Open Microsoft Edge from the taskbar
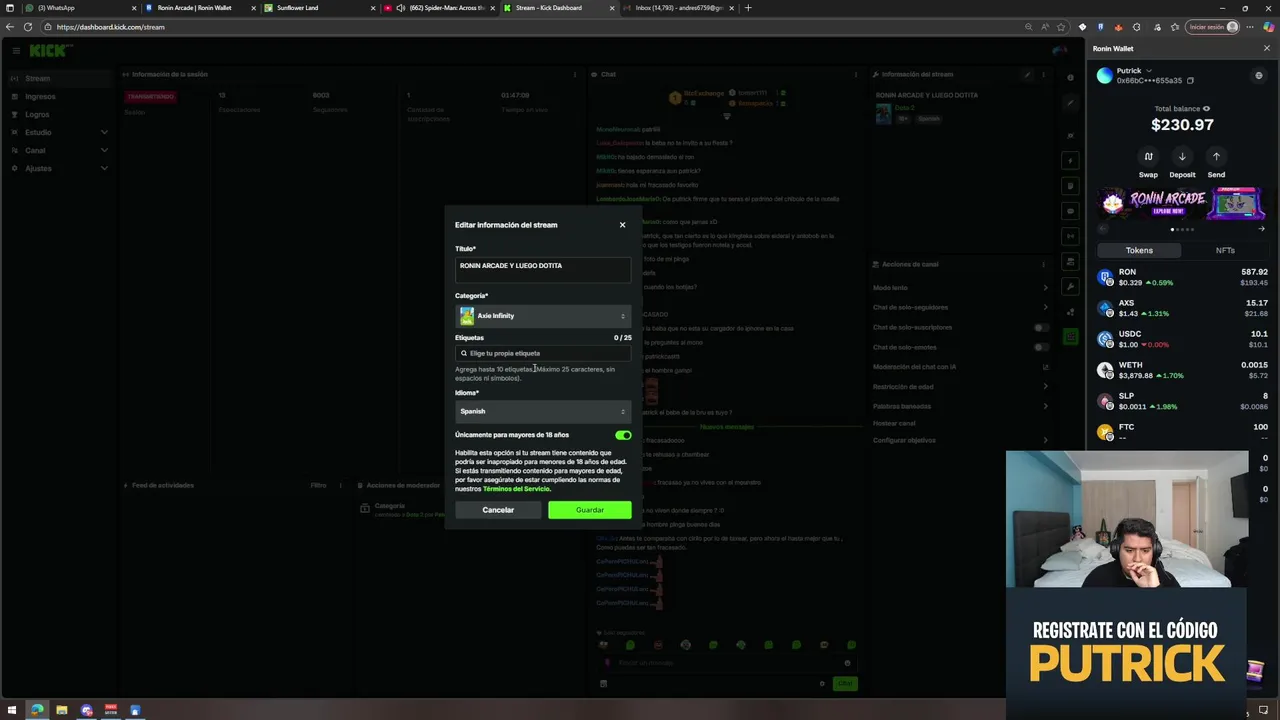Viewport: 1280px width, 720px height. pos(37,711)
